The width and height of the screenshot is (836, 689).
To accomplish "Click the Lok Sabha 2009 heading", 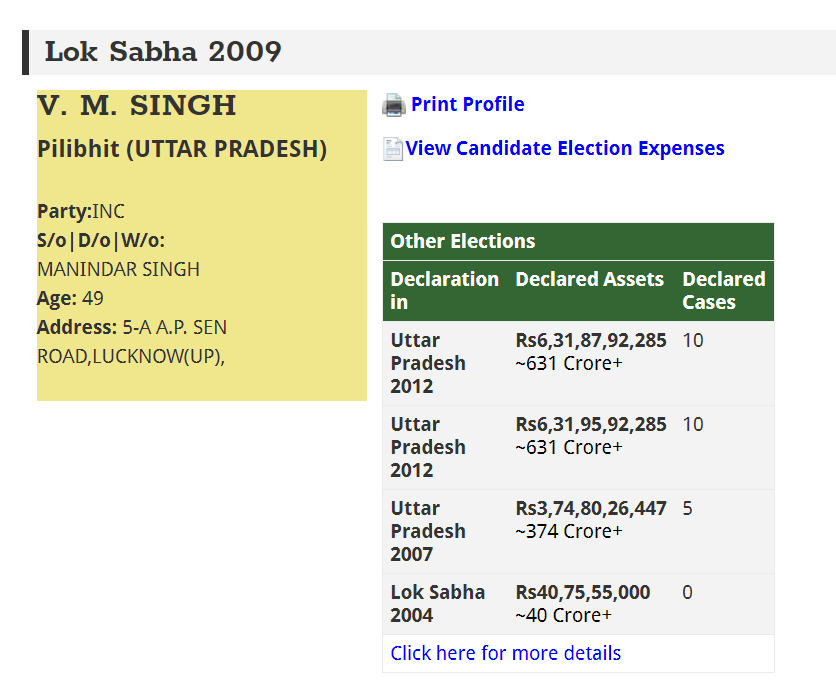I will 163,52.
